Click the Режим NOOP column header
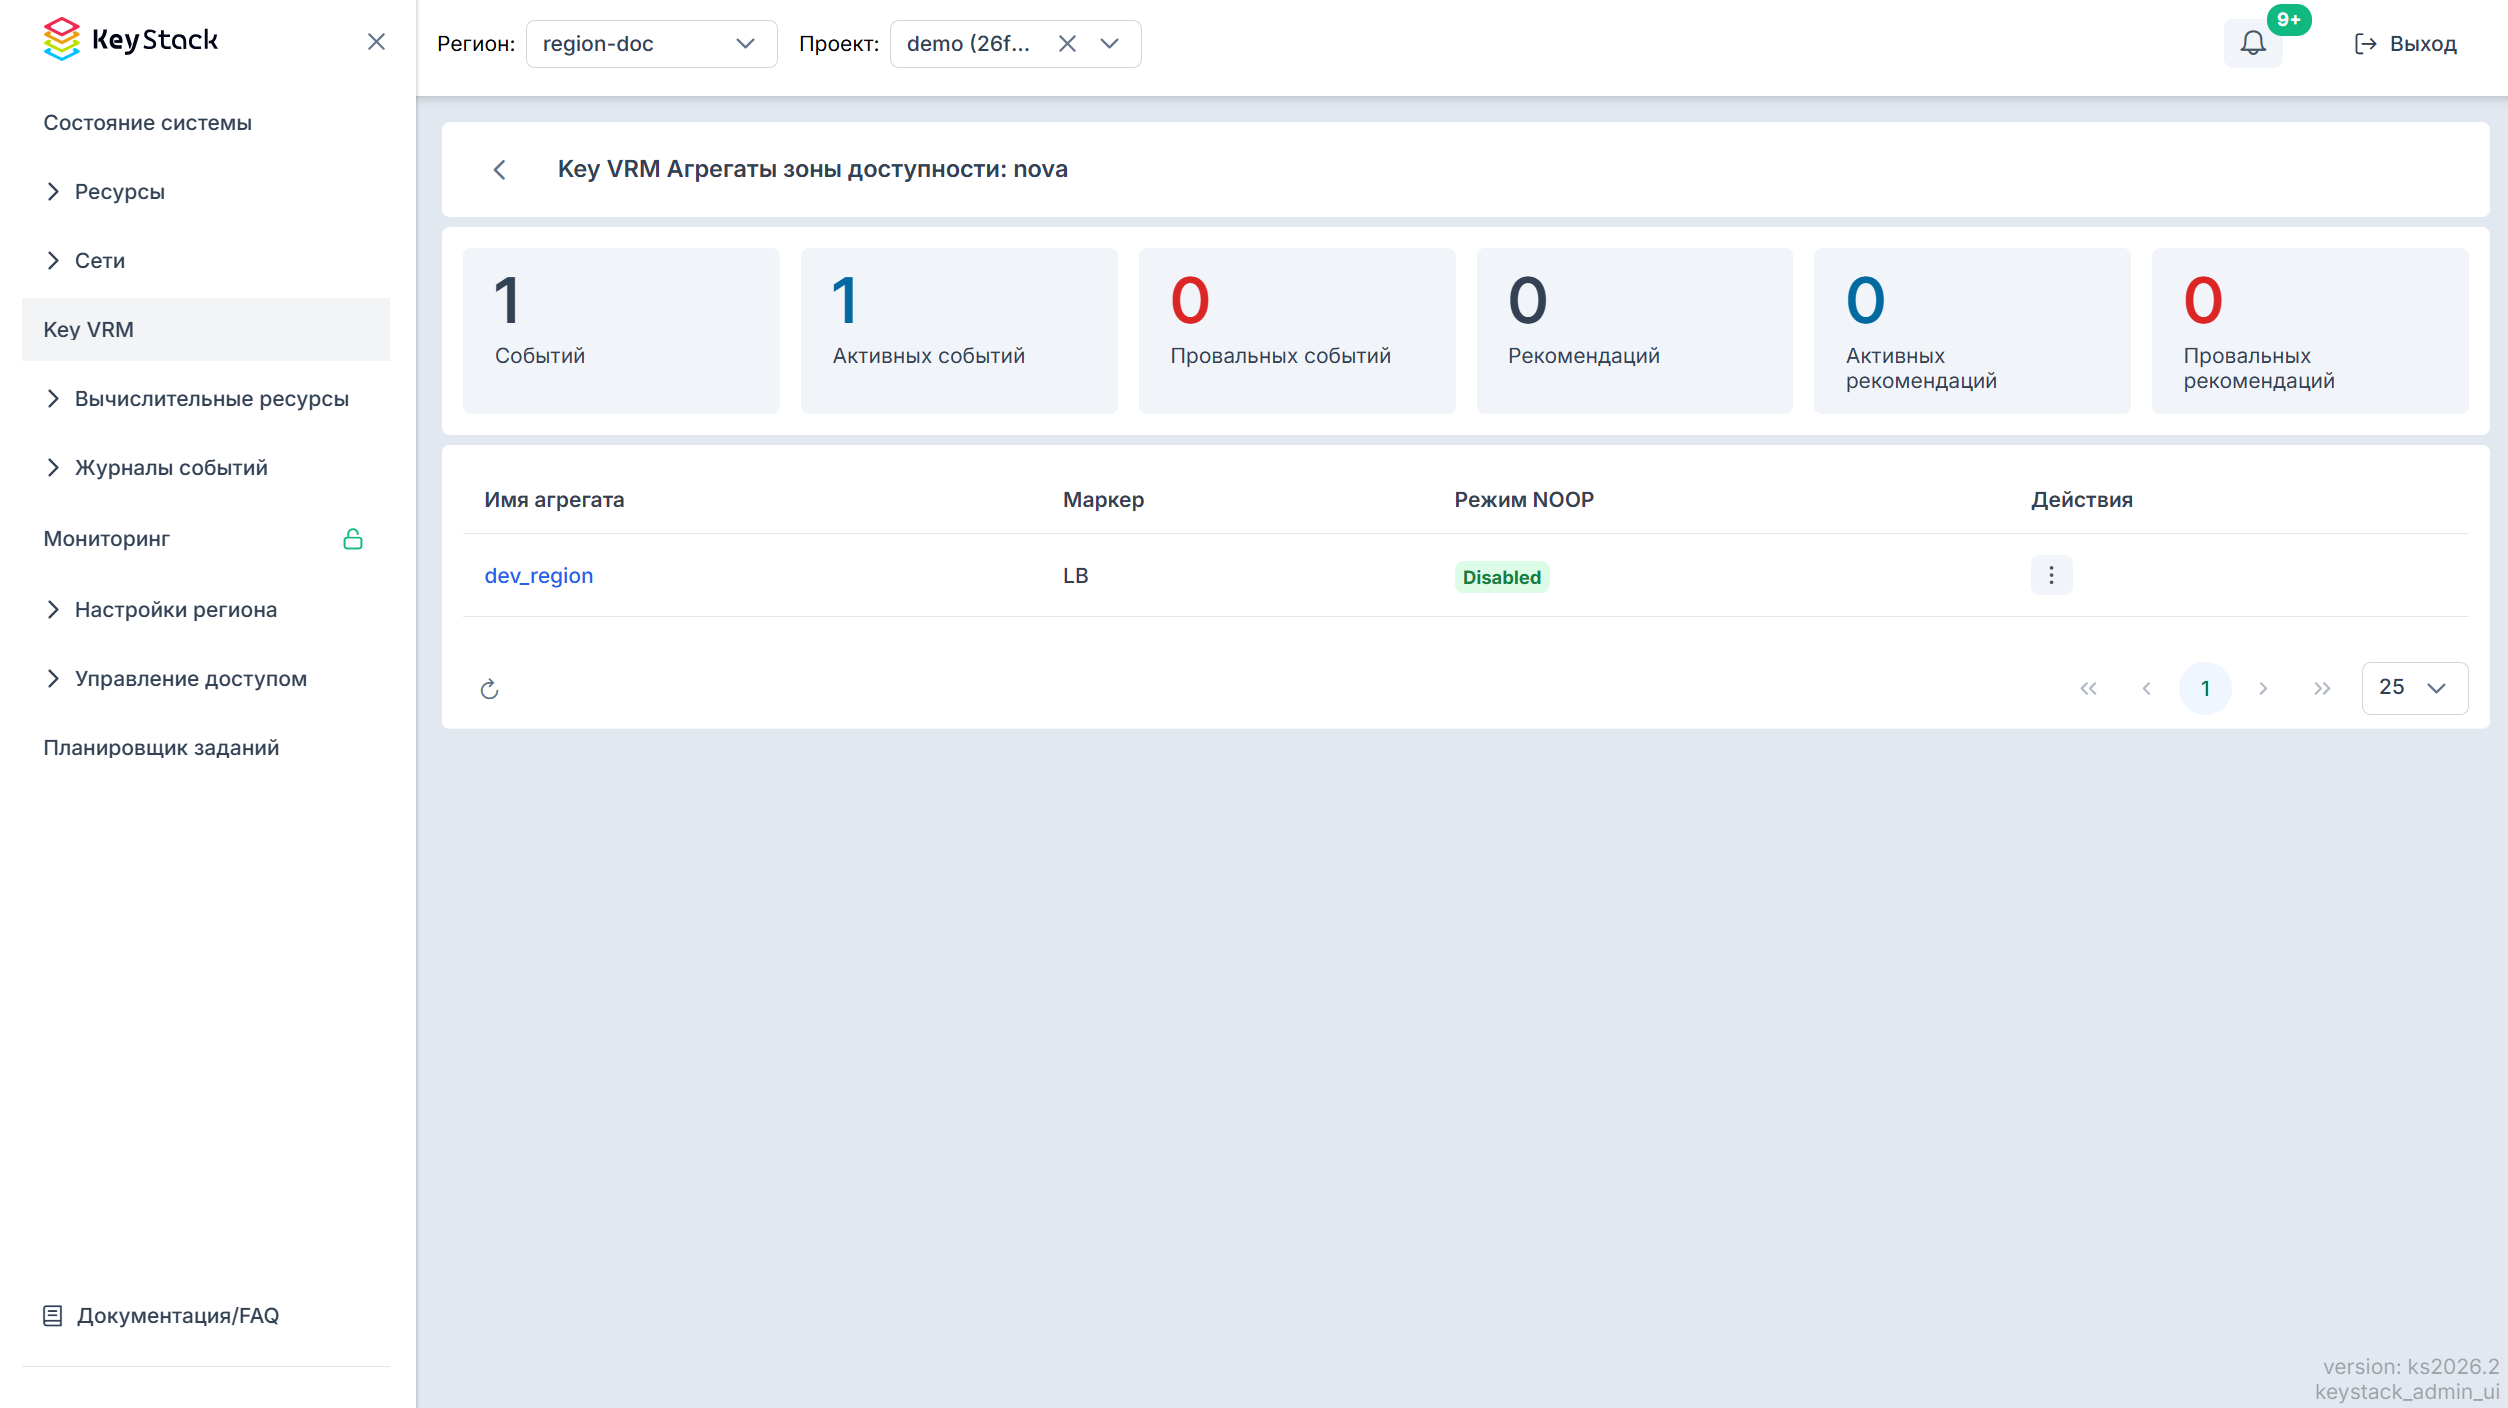2508x1408 pixels. click(1524, 499)
